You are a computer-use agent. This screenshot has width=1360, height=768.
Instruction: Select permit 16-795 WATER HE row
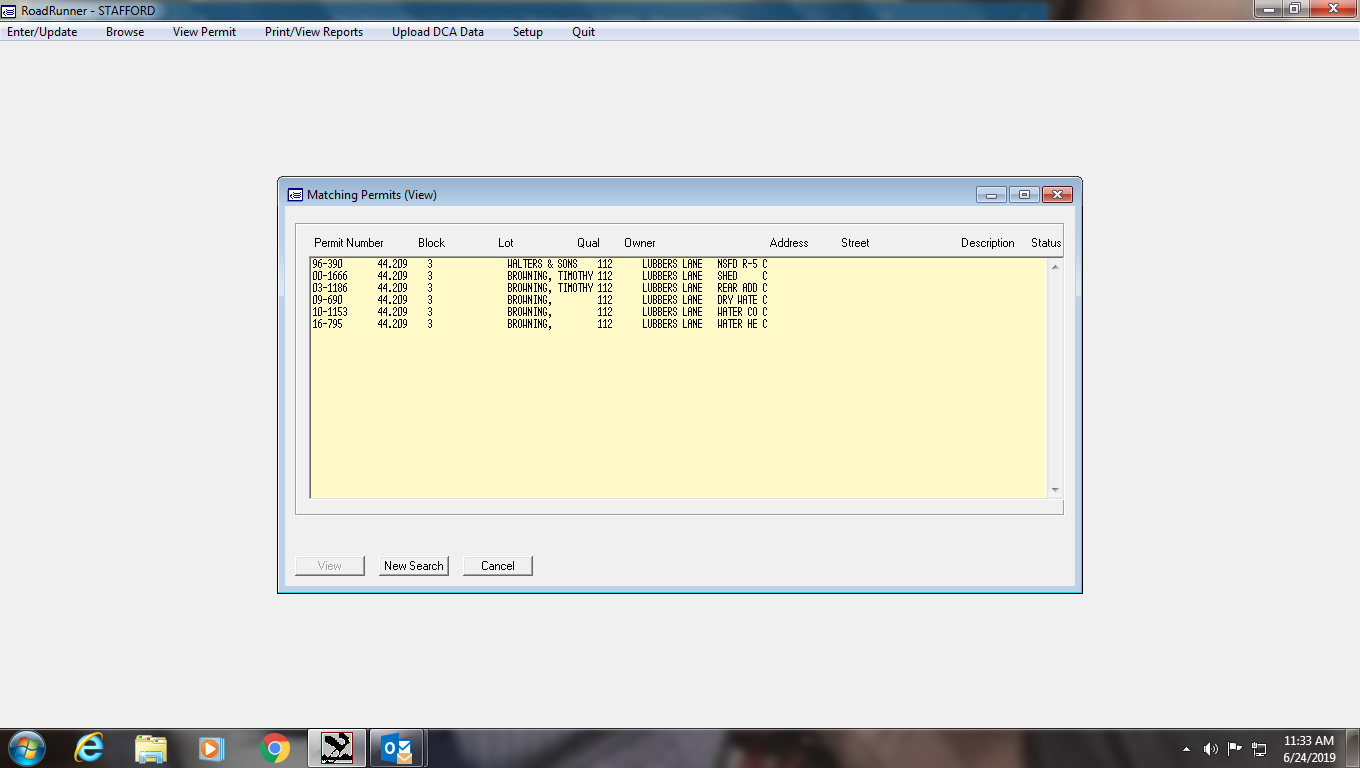[679, 324]
